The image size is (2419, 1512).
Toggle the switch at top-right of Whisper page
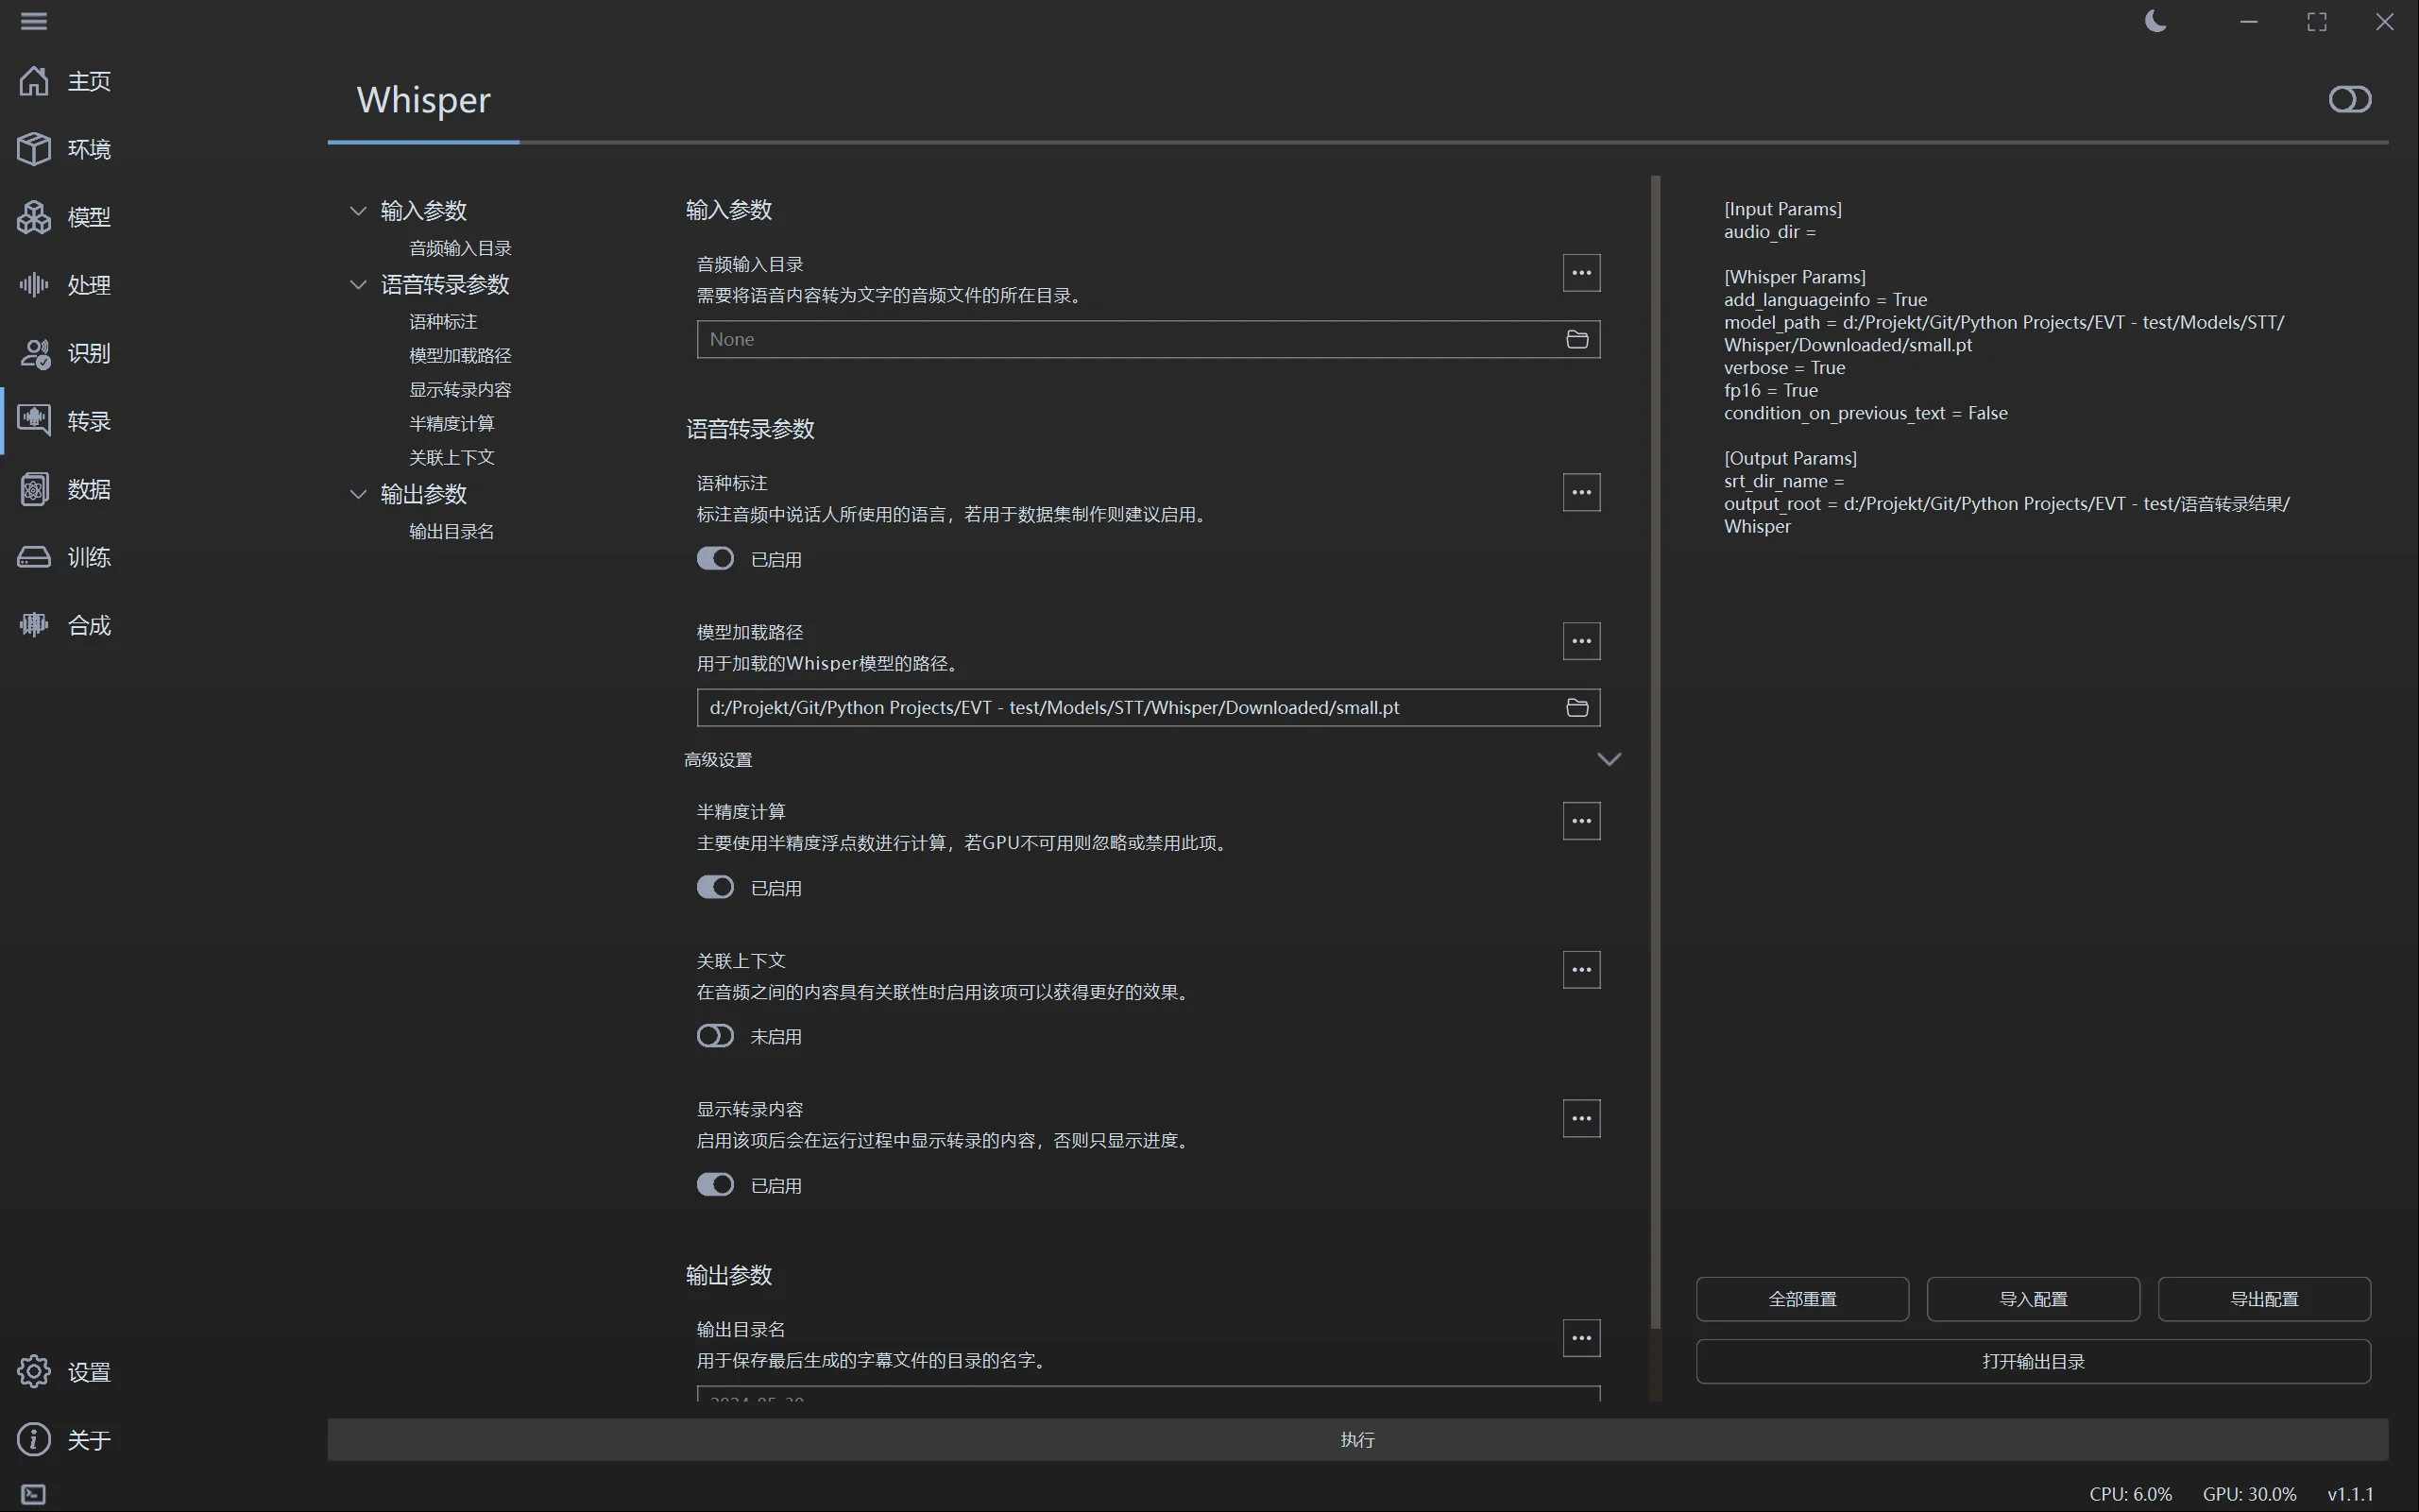tap(2349, 99)
